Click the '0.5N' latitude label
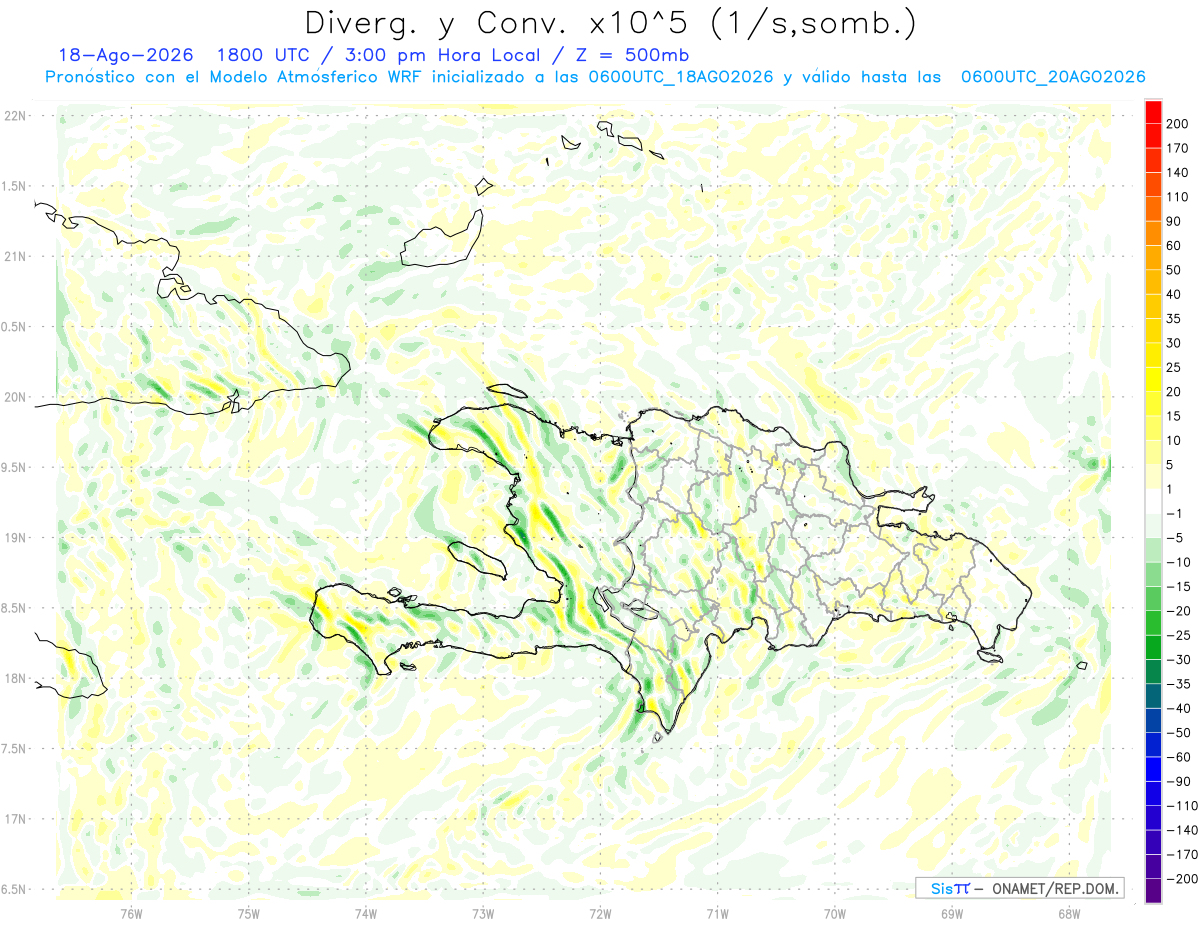 14,327
